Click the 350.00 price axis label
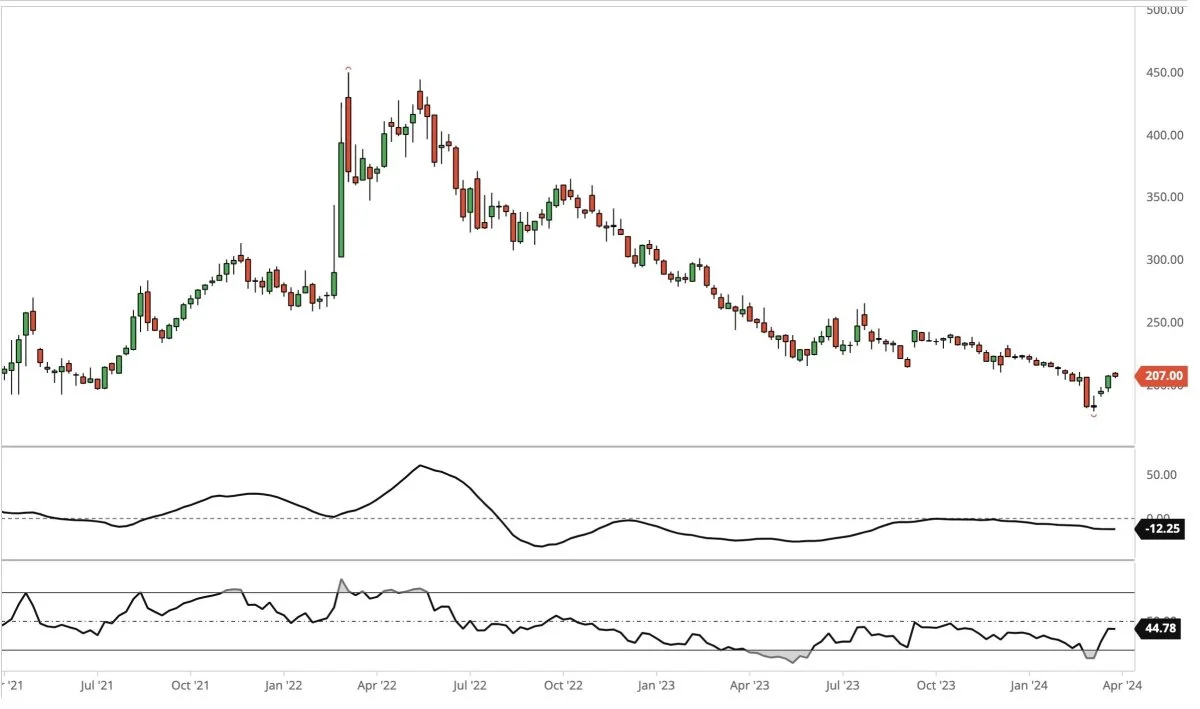The image size is (1200, 709). (x=1165, y=198)
